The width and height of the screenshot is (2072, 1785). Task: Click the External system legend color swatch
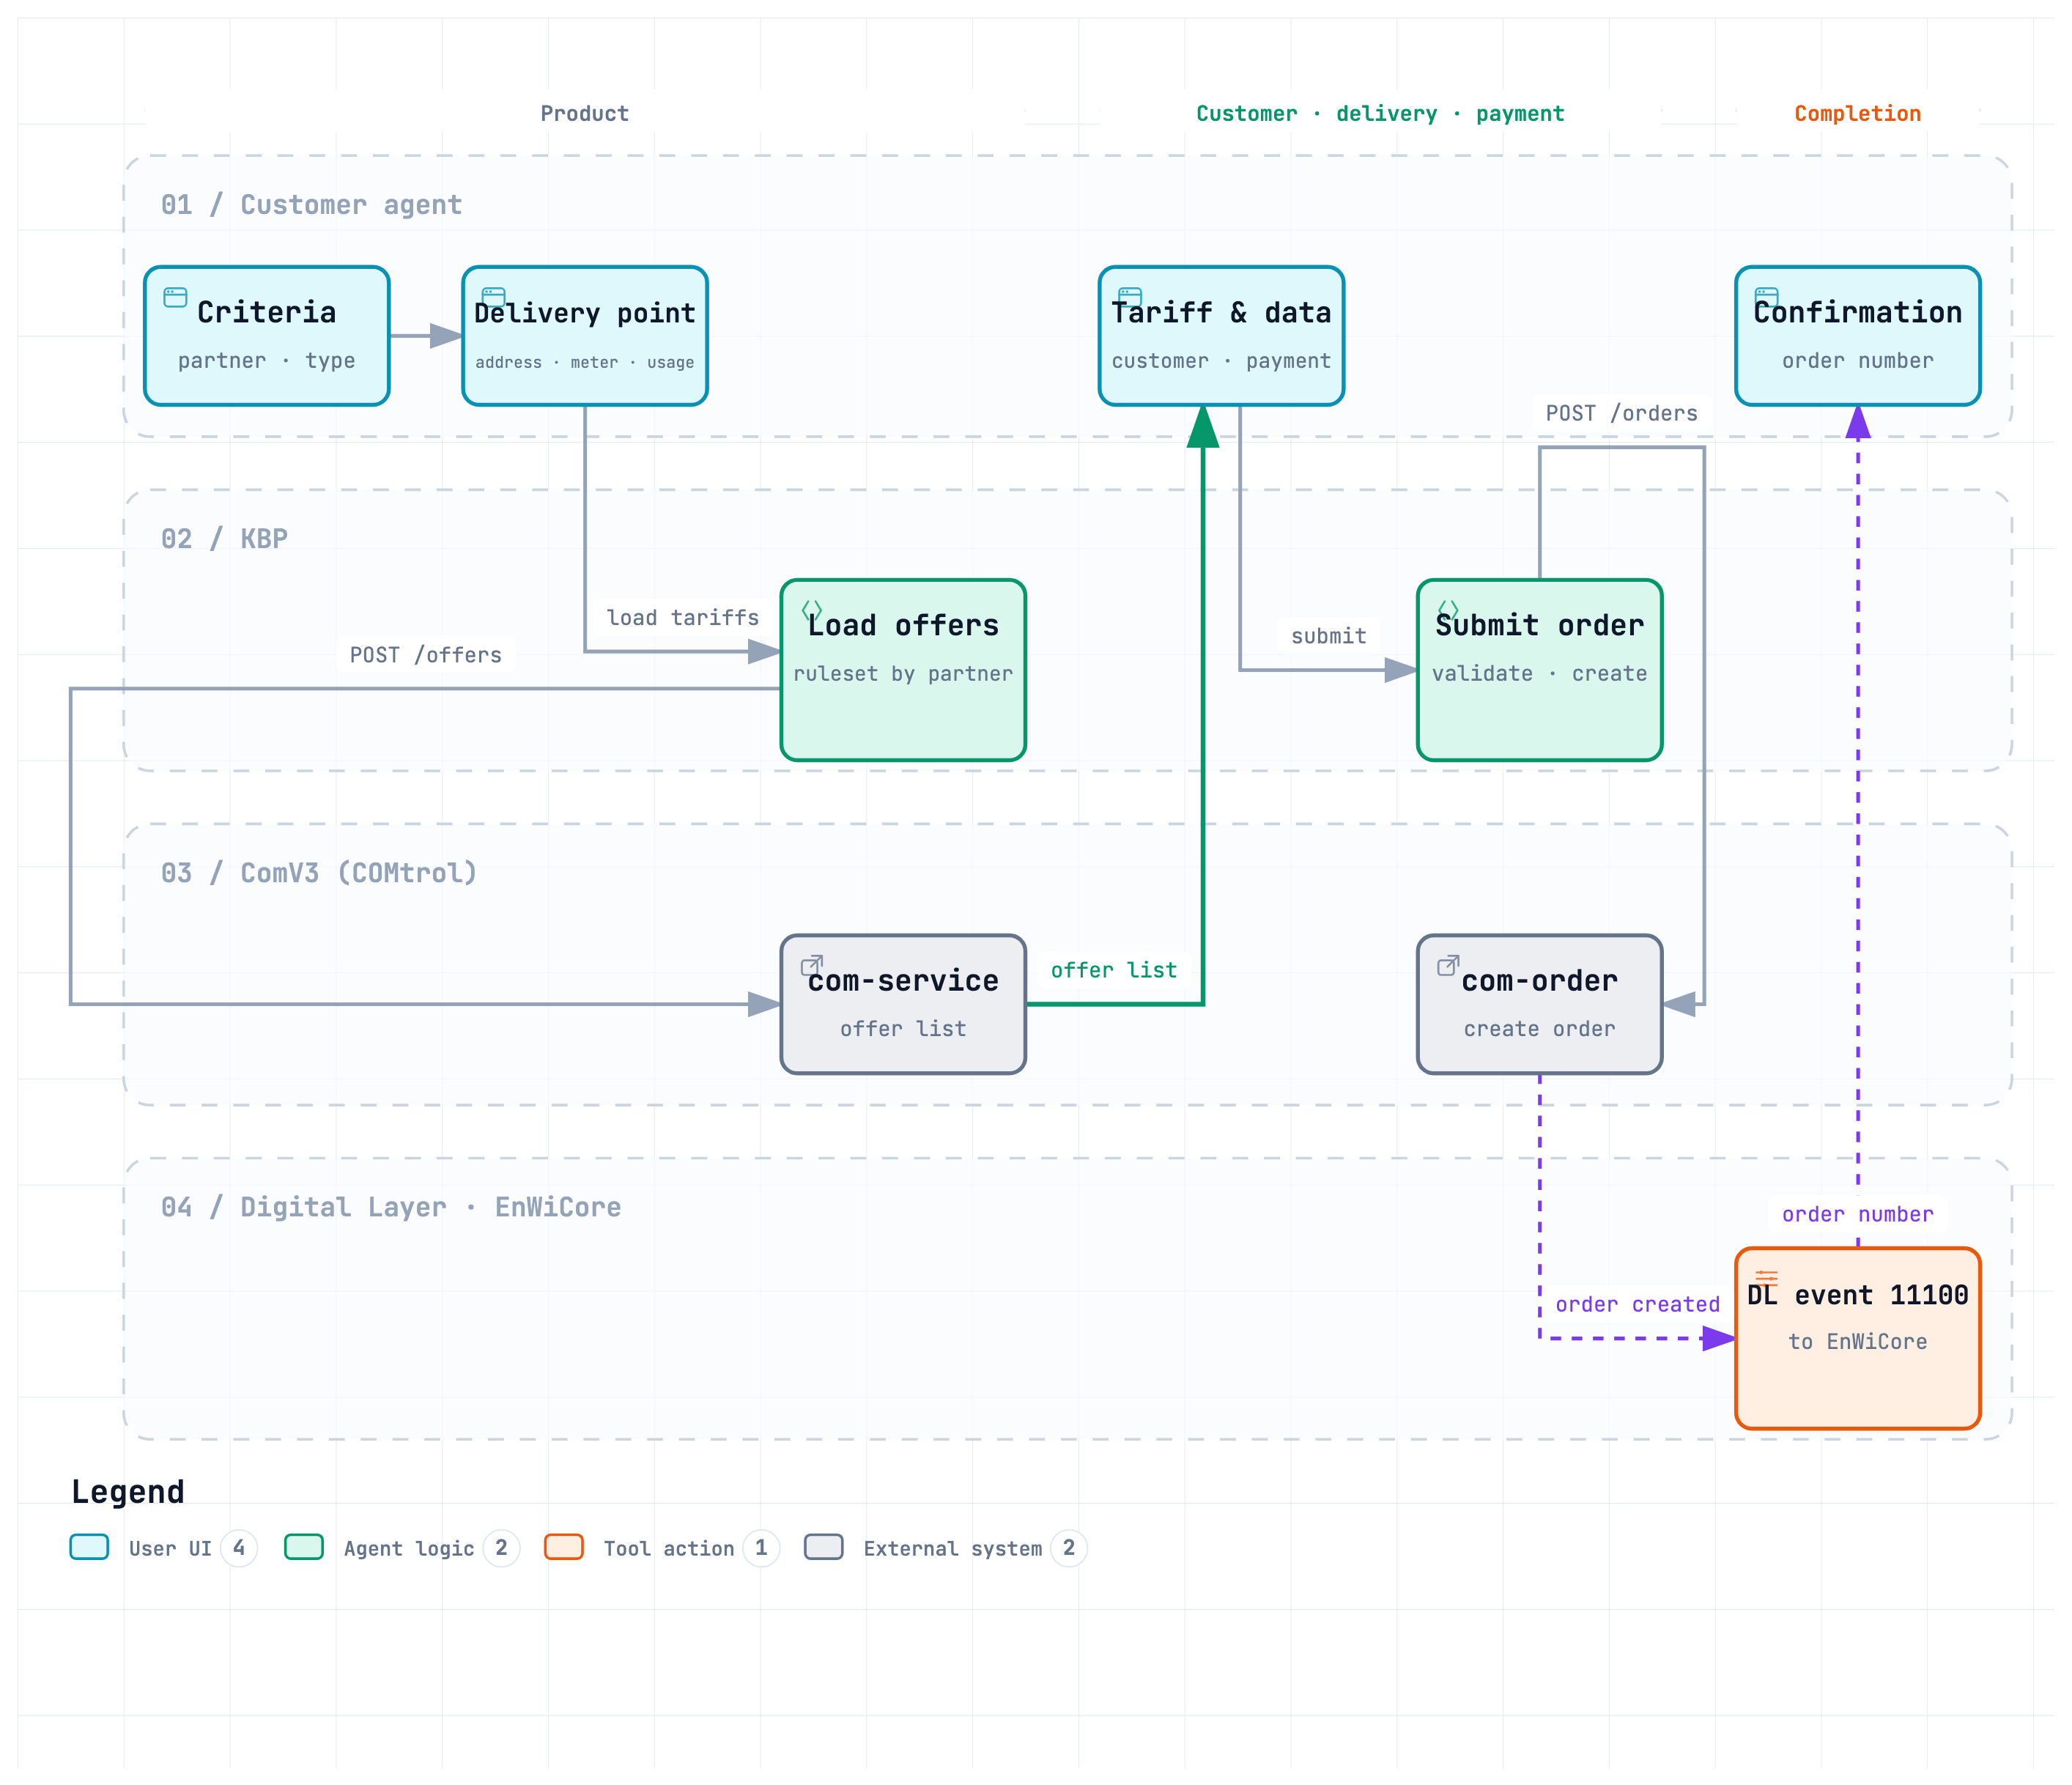coord(824,1547)
